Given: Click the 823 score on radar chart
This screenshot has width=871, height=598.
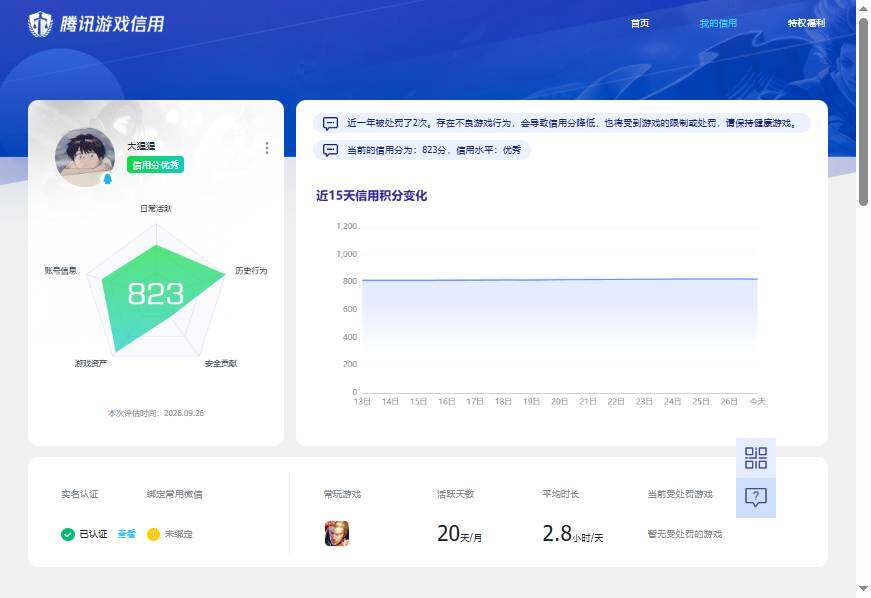Looking at the screenshot, I should point(156,293).
